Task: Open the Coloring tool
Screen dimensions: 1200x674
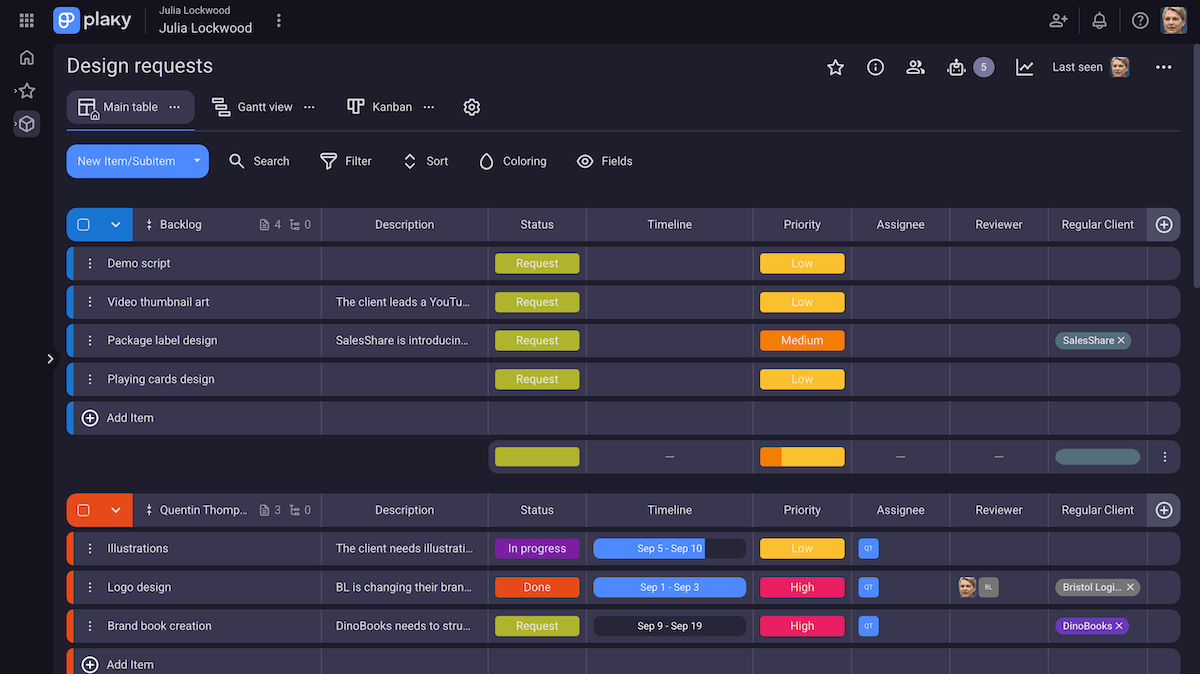Action: click(512, 161)
